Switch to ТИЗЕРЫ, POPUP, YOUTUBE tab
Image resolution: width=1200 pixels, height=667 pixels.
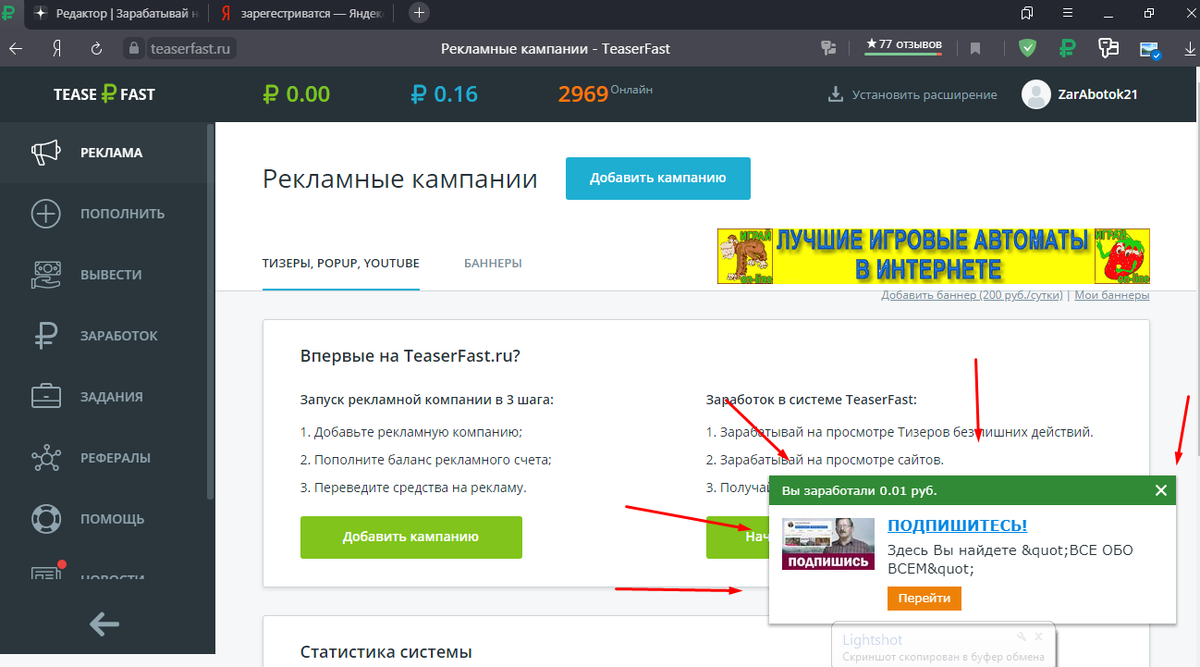[341, 263]
